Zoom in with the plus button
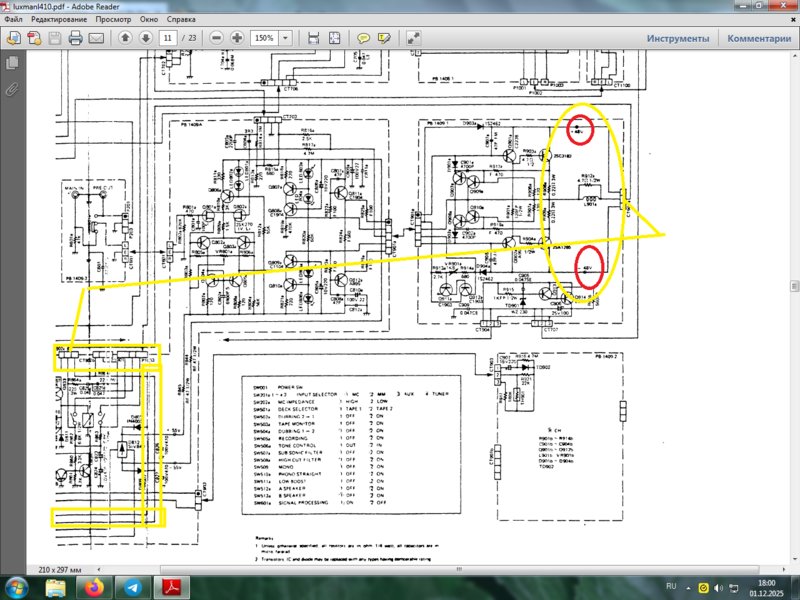Screen dimensions: 800x600 click(237, 38)
